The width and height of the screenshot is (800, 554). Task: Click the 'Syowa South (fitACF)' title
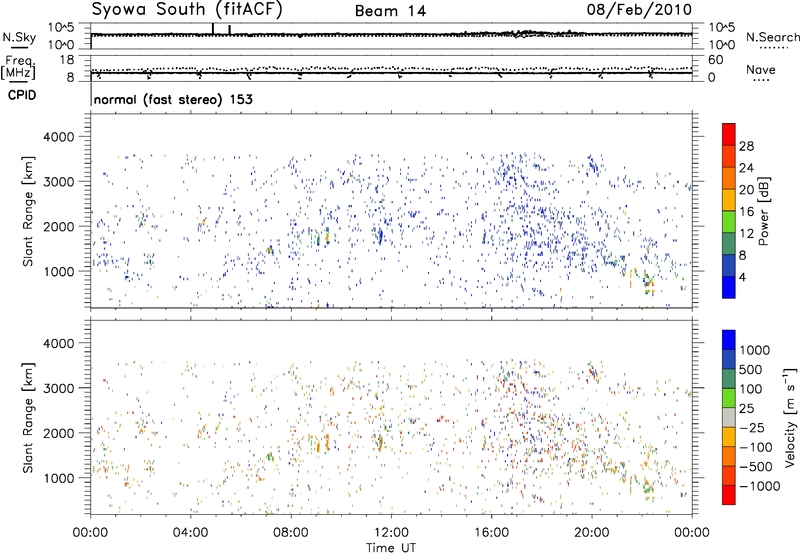click(x=187, y=10)
